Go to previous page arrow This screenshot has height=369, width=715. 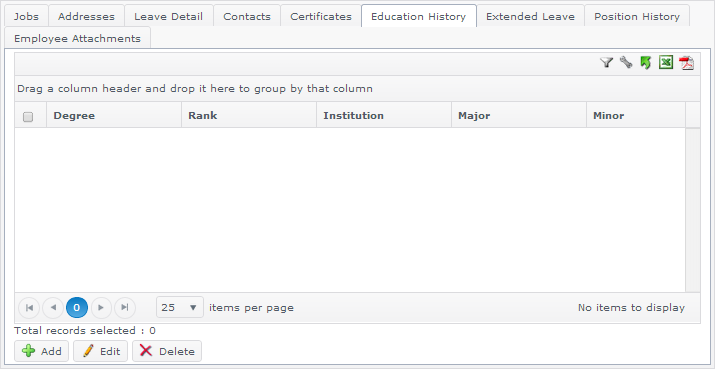click(53, 308)
